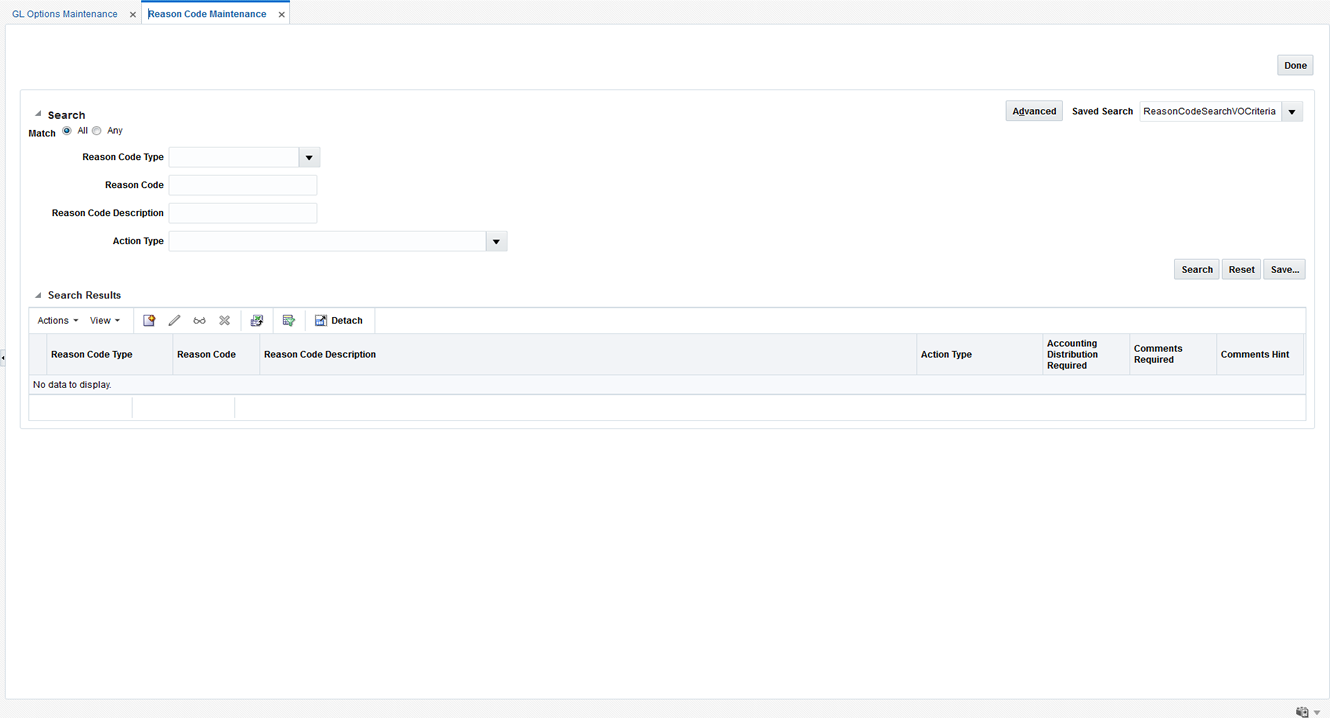Click the Search button

[x=1196, y=269]
